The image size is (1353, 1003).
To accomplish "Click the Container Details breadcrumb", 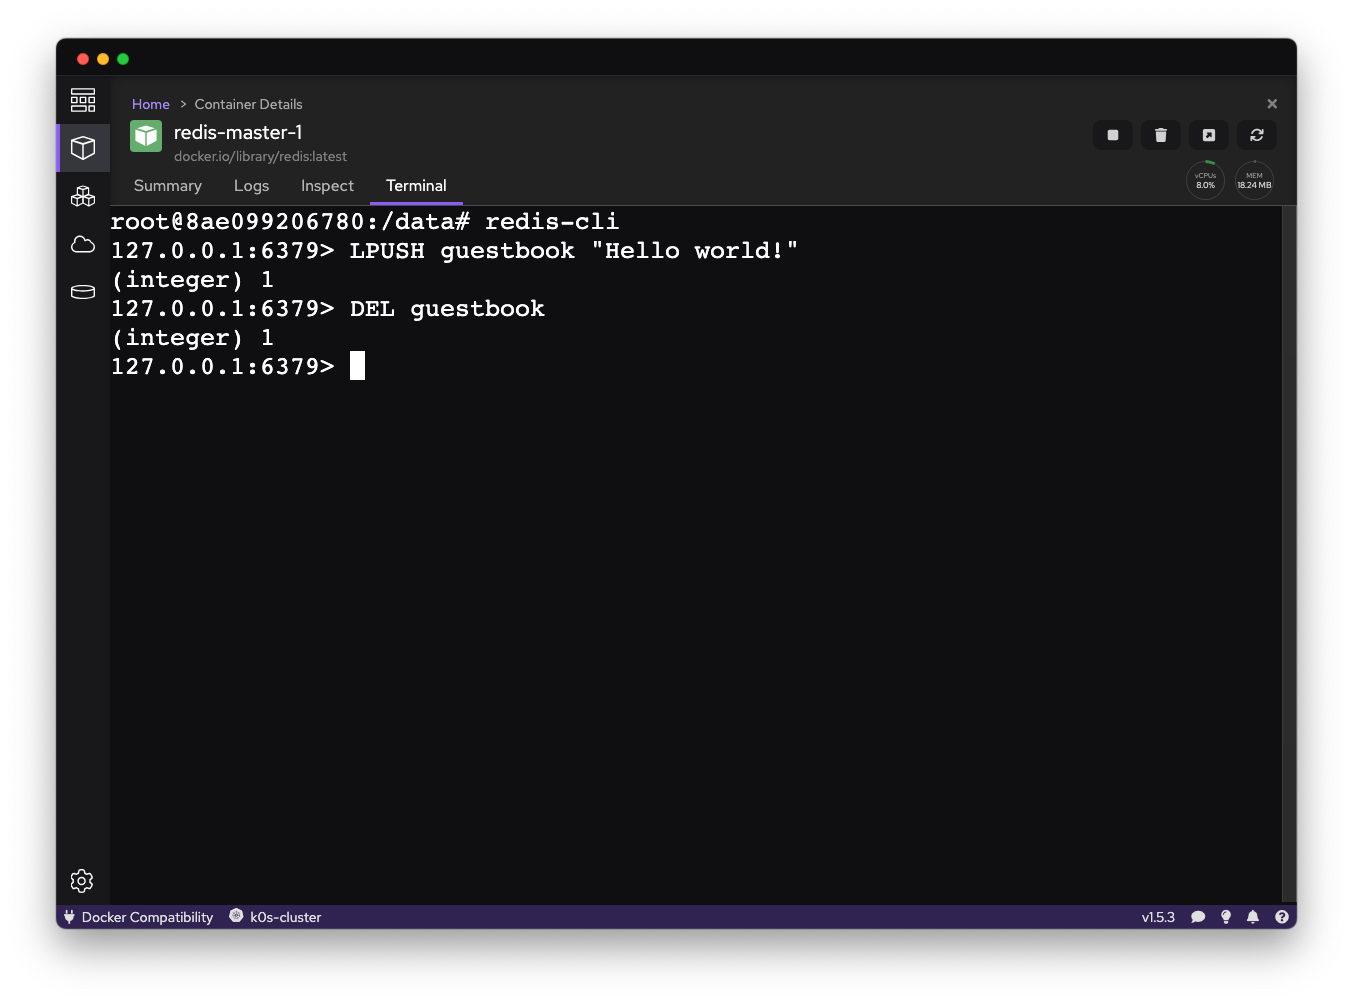I will pos(248,104).
